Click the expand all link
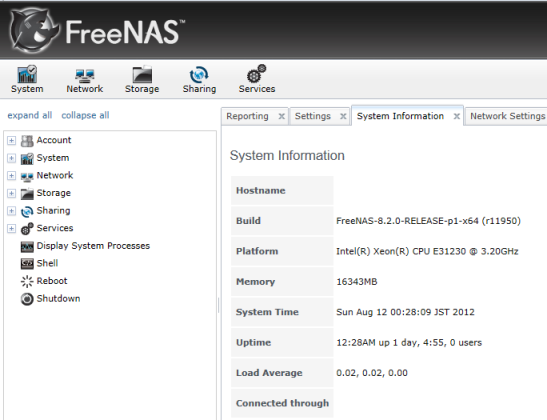Image resolution: width=547 pixels, height=420 pixels. (x=30, y=115)
